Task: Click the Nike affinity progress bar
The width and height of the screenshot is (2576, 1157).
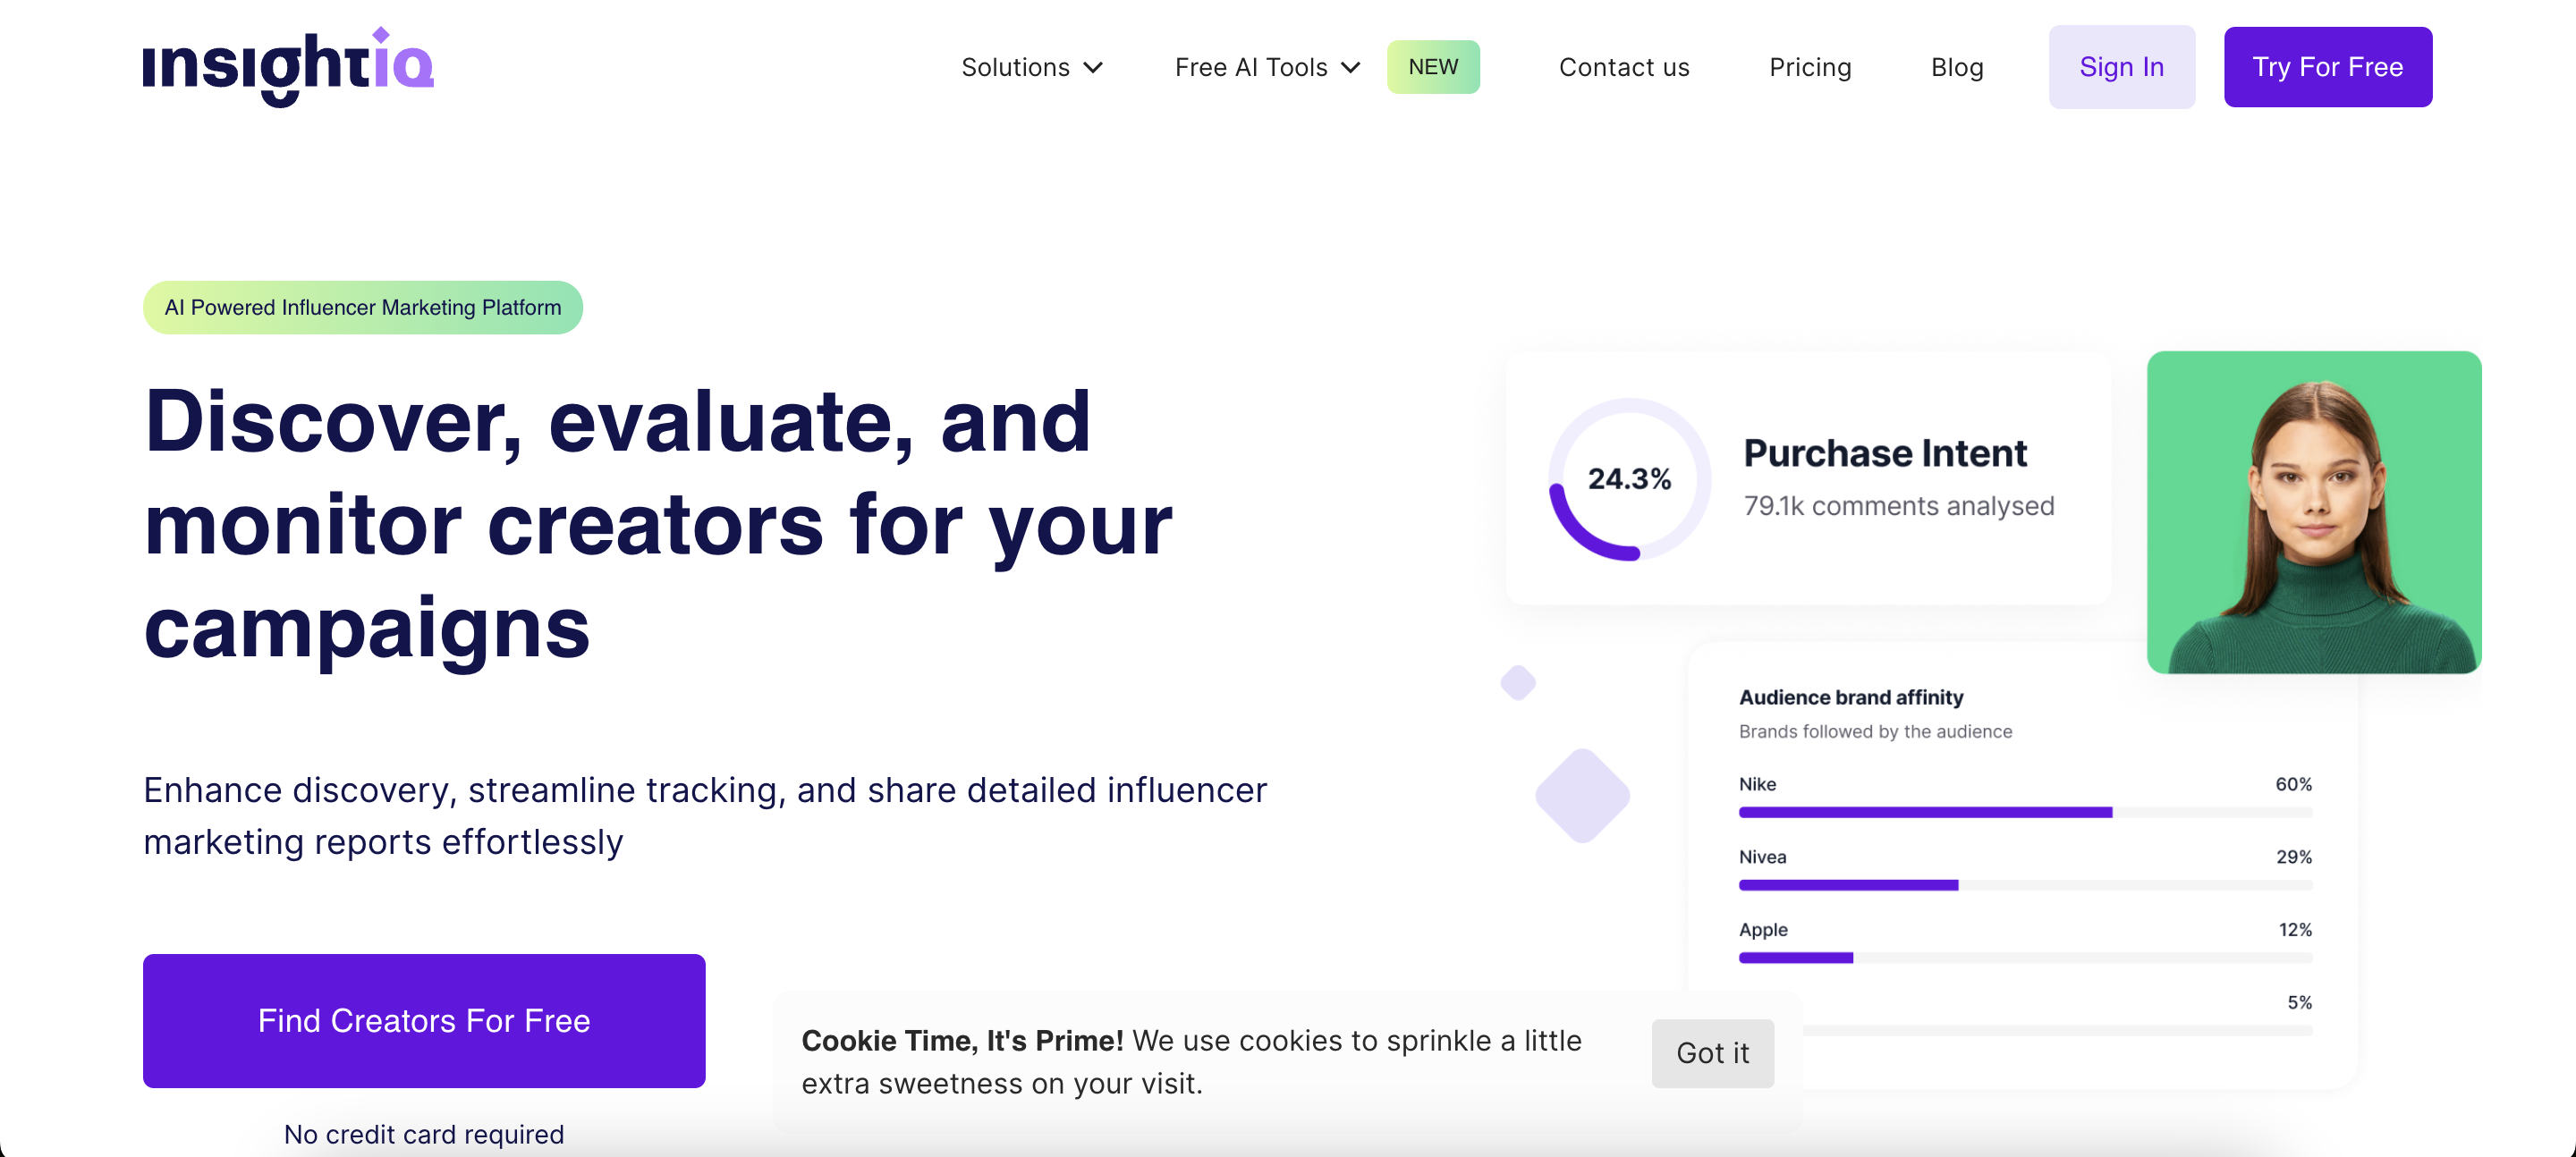Action: point(2024,812)
